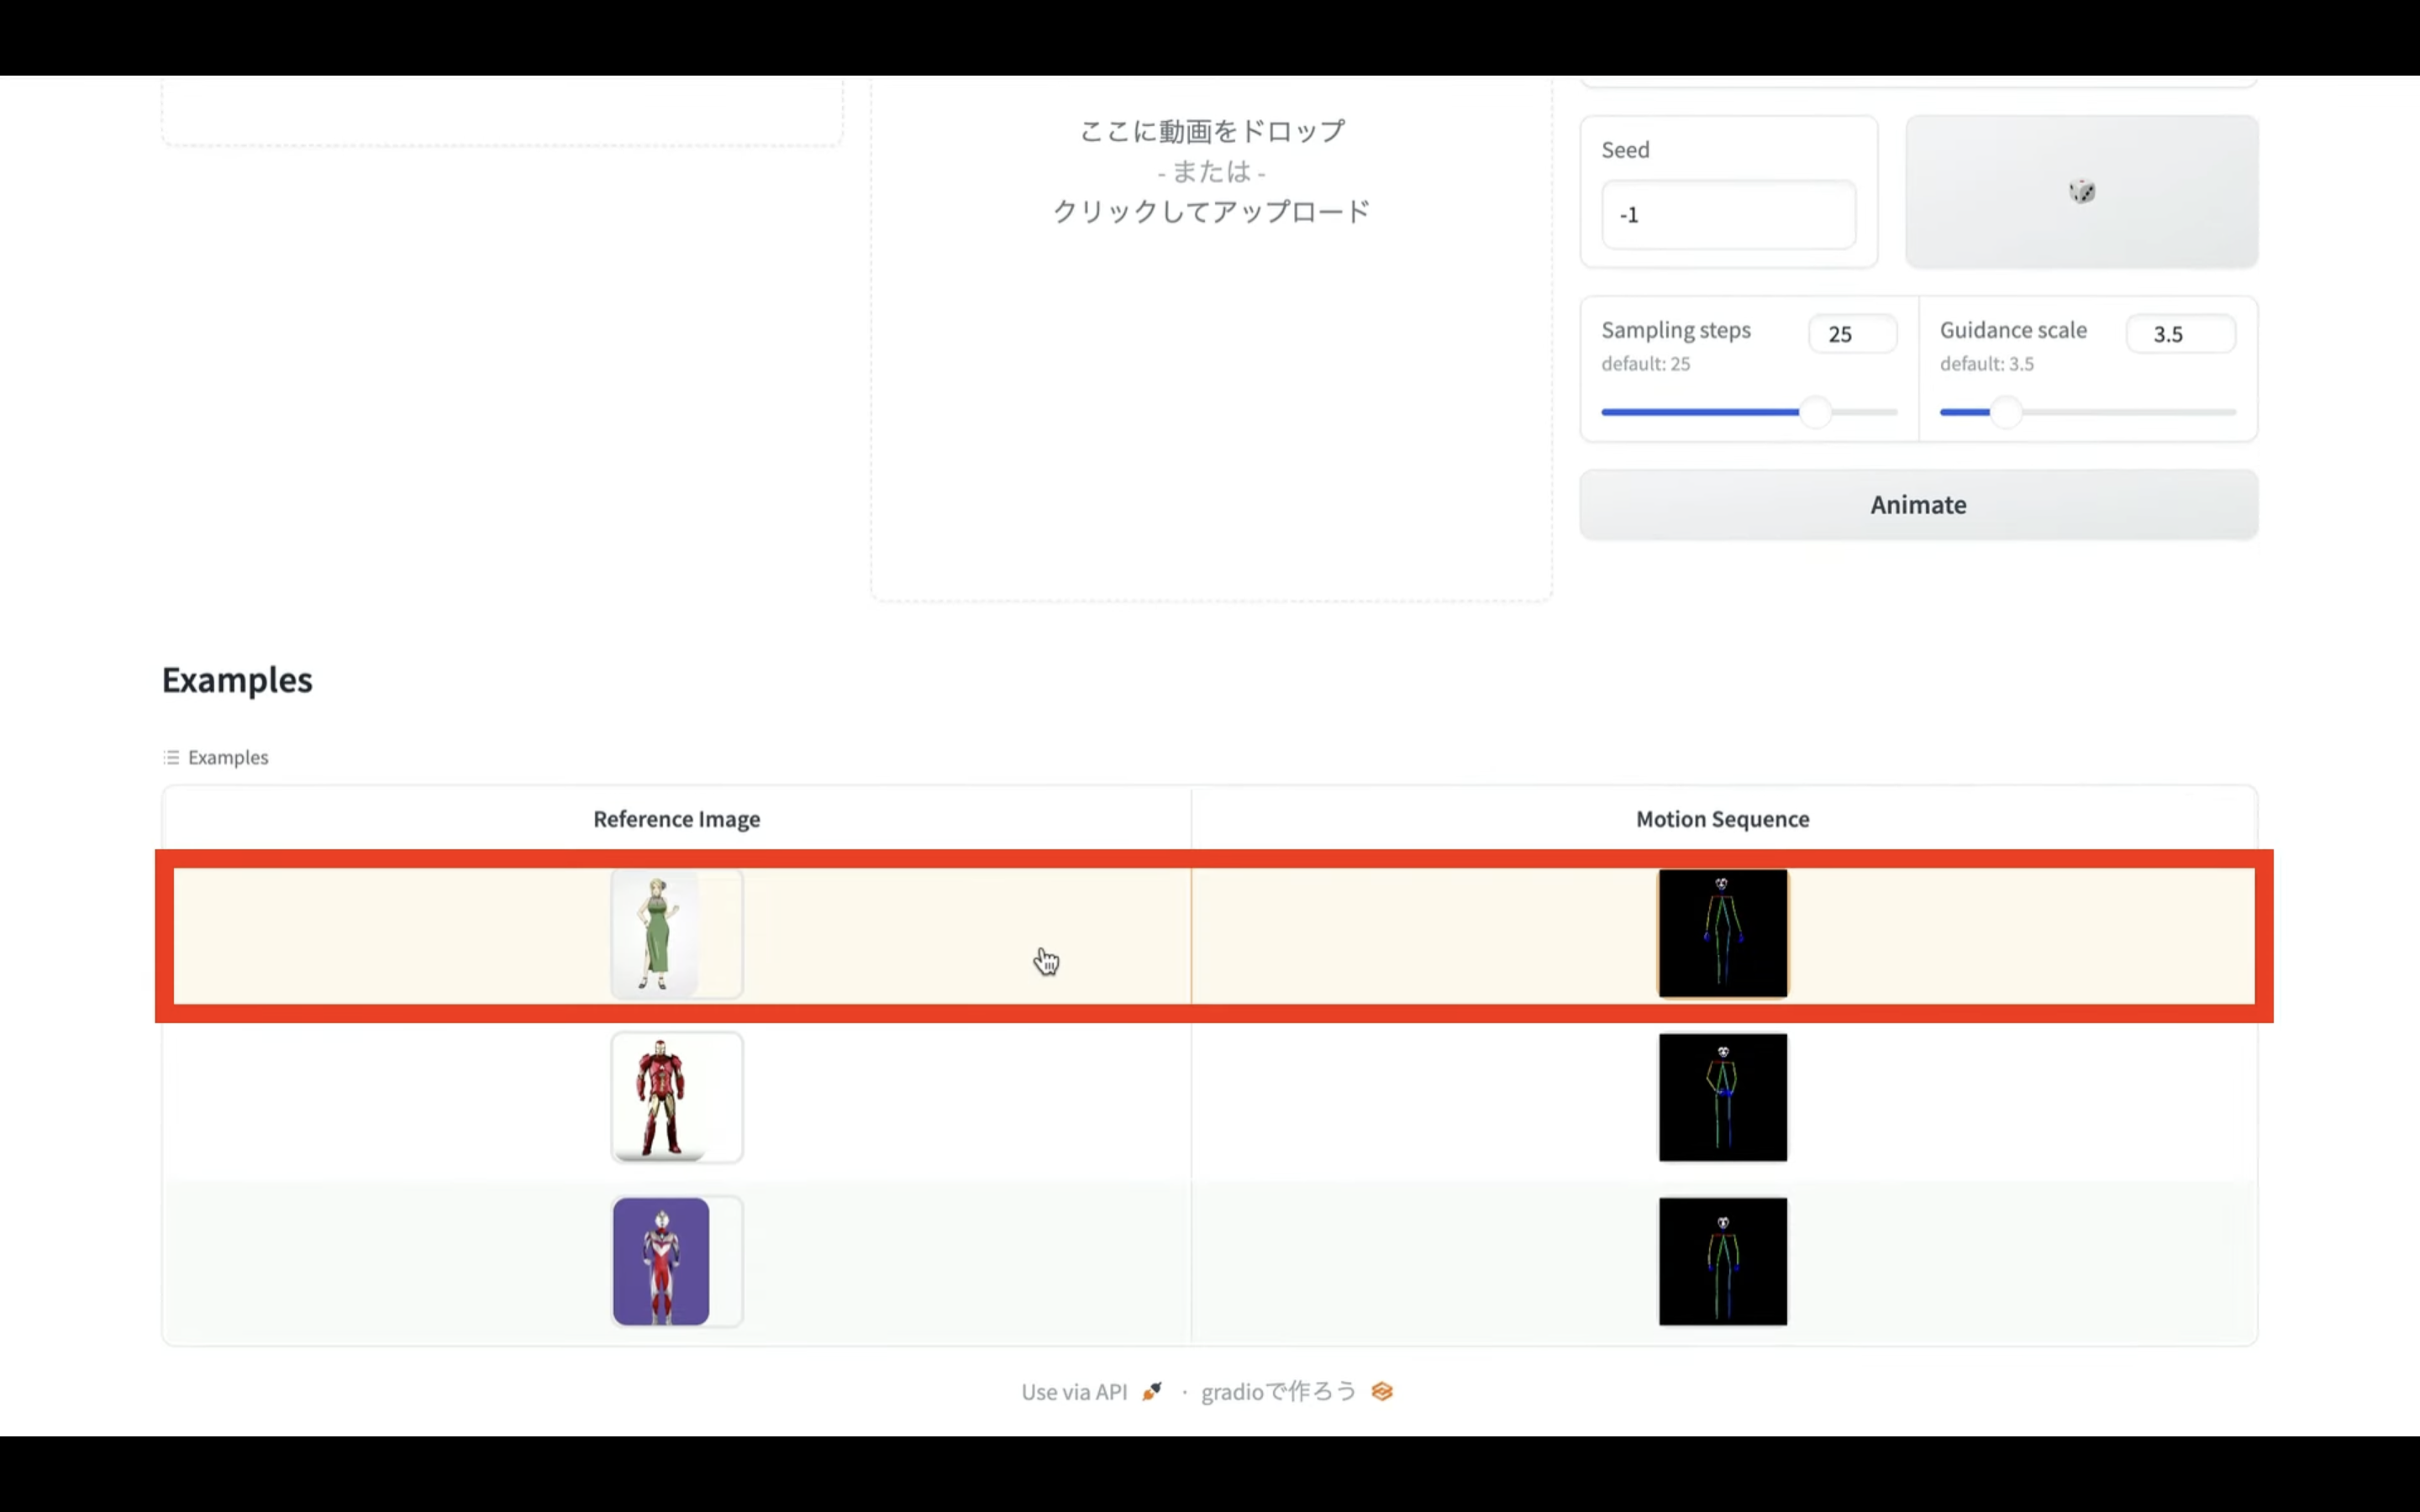This screenshot has height=1512, width=2420.
Task: Open the Use via API link
Action: click(x=1091, y=1392)
